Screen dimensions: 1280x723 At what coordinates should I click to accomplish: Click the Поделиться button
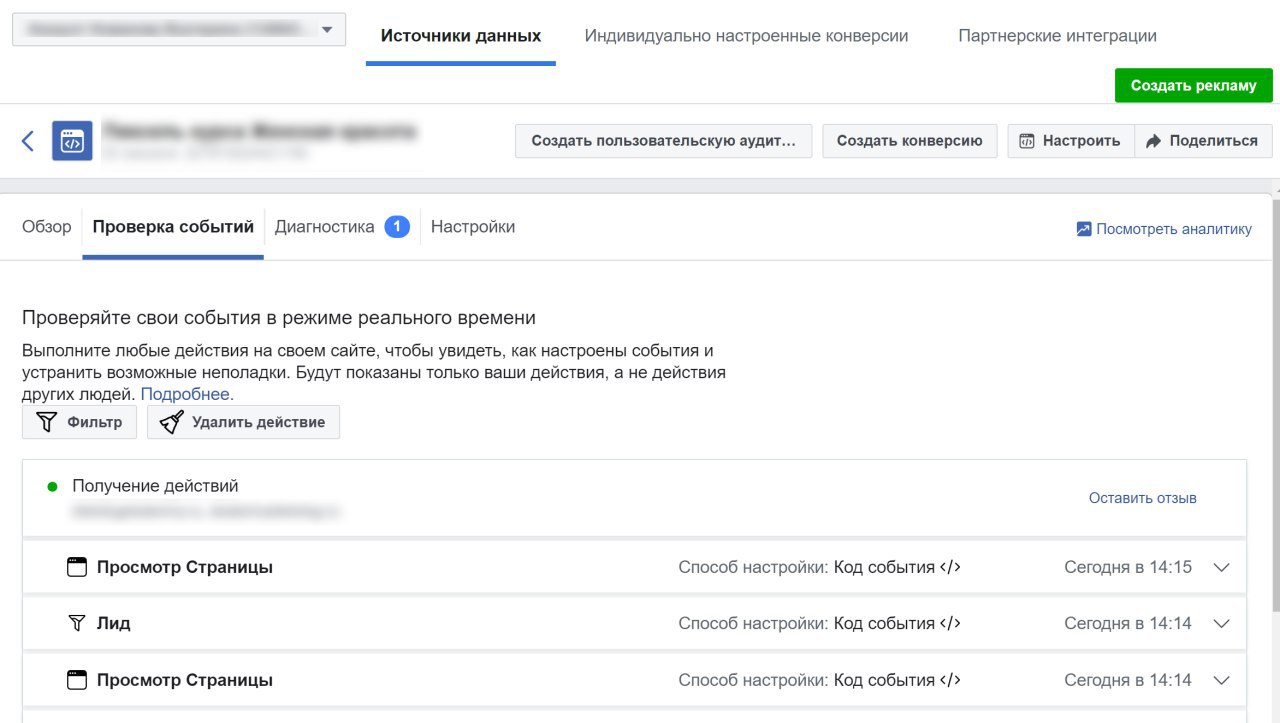click(1203, 141)
